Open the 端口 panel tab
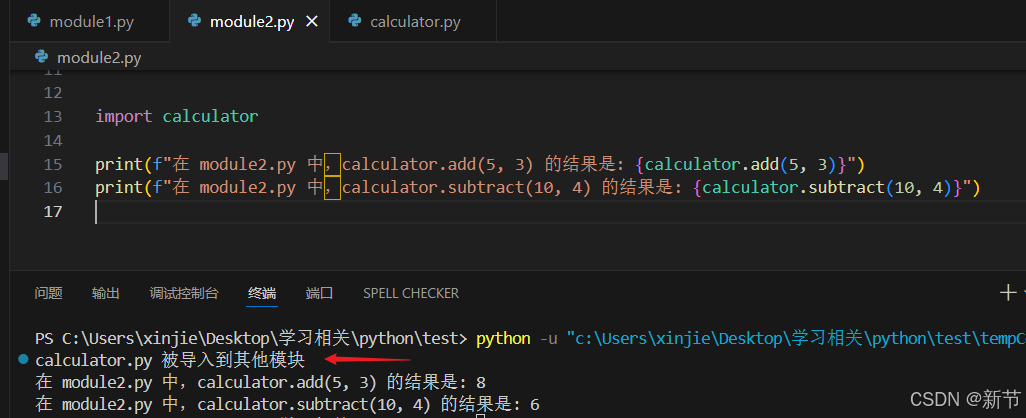This screenshot has width=1026, height=418. (319, 293)
